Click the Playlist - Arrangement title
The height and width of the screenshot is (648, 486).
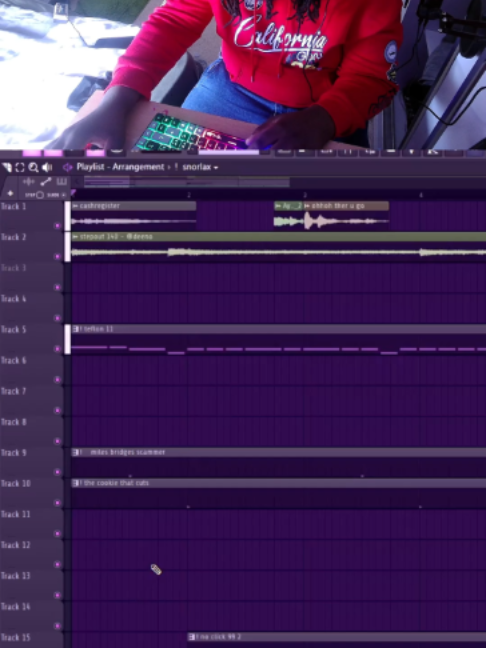[x=120, y=167]
